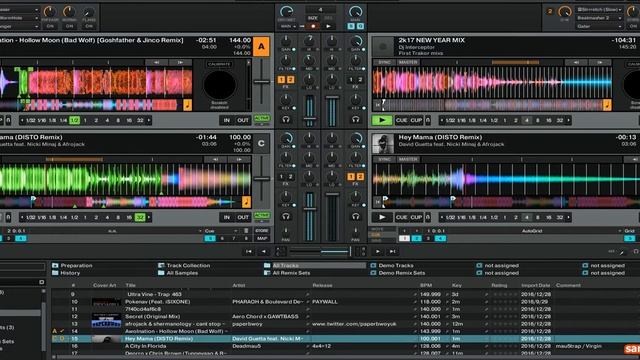Viewport: 640px width, 360px height.
Task: Click the crossfader handle
Action: (350, 251)
